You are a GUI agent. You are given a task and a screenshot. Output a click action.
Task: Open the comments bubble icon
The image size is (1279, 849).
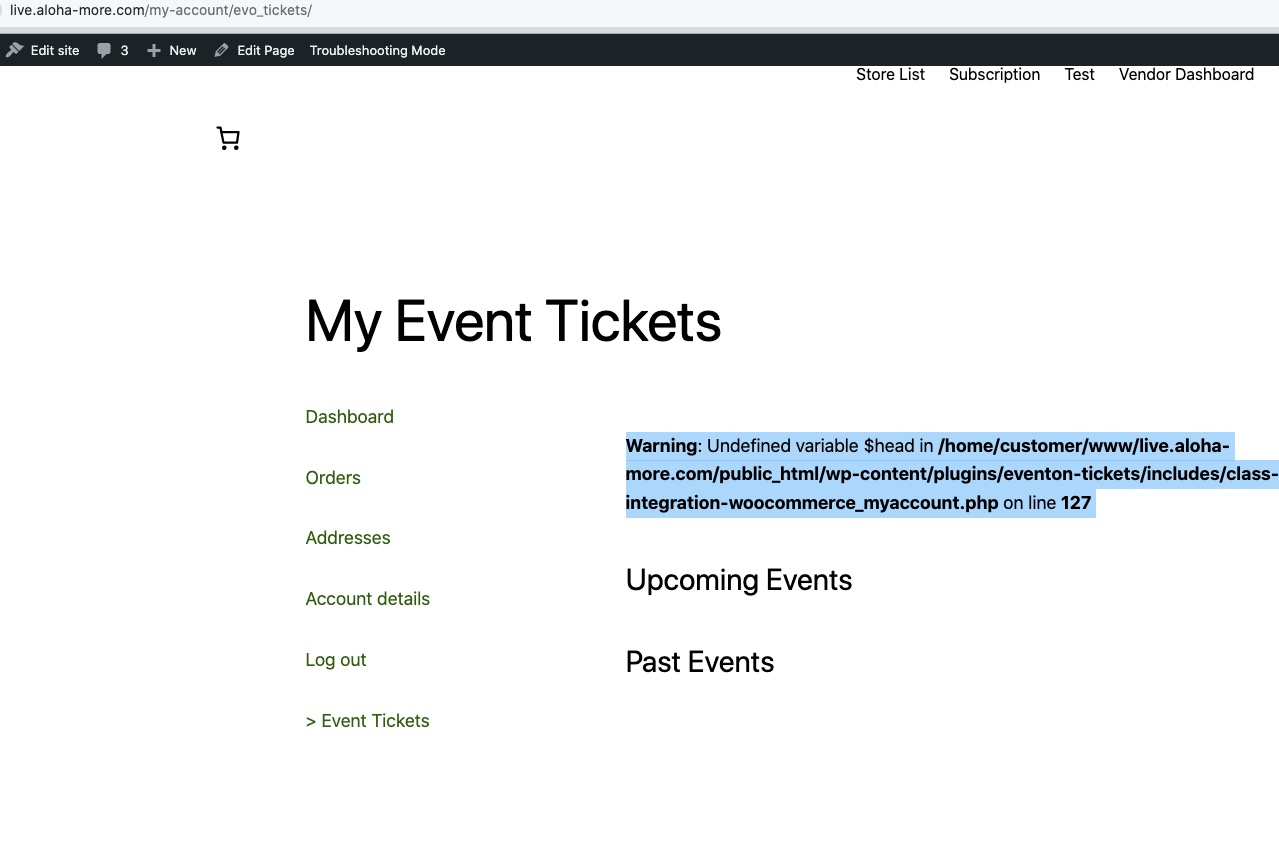(104, 50)
